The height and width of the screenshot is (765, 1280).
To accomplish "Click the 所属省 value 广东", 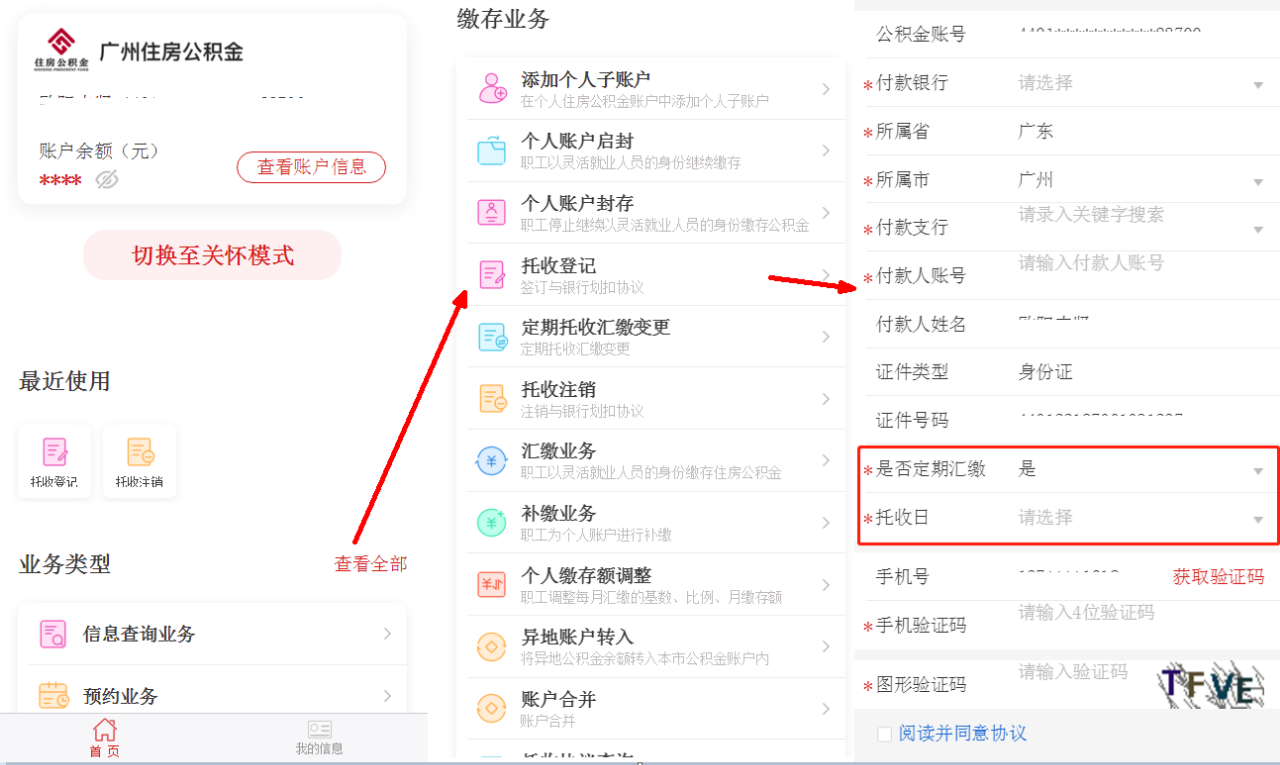I will pyautogui.click(x=1035, y=131).
